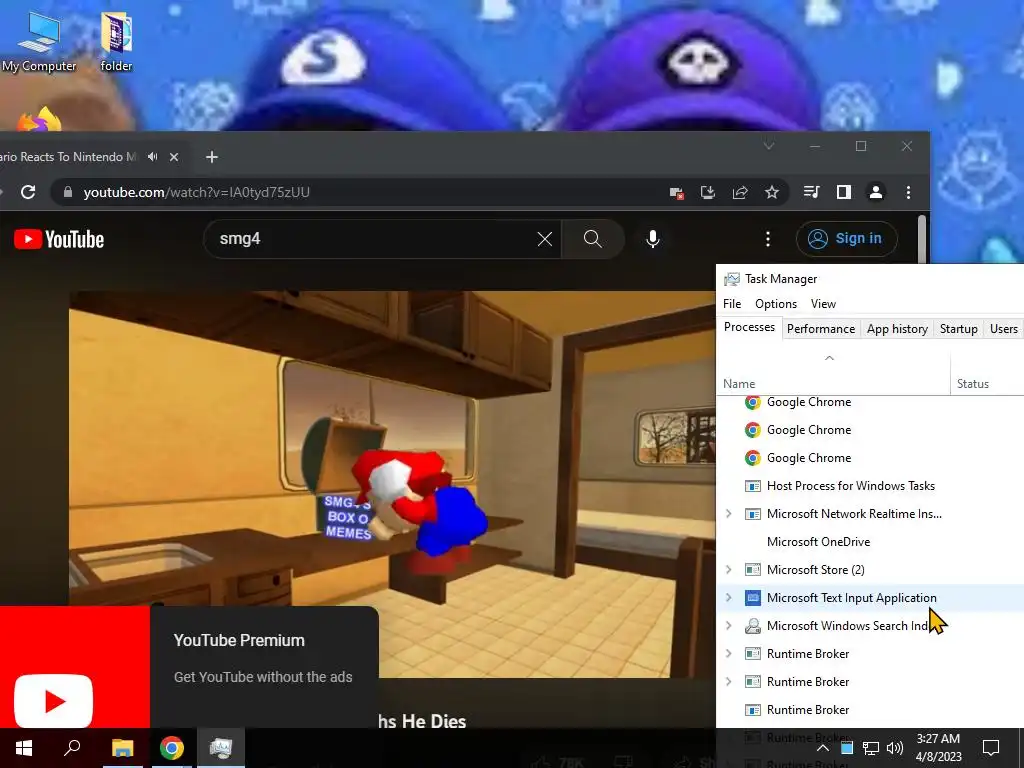1024x768 pixels.
Task: Close the Mario Reacts browser tab
Action: click(174, 157)
